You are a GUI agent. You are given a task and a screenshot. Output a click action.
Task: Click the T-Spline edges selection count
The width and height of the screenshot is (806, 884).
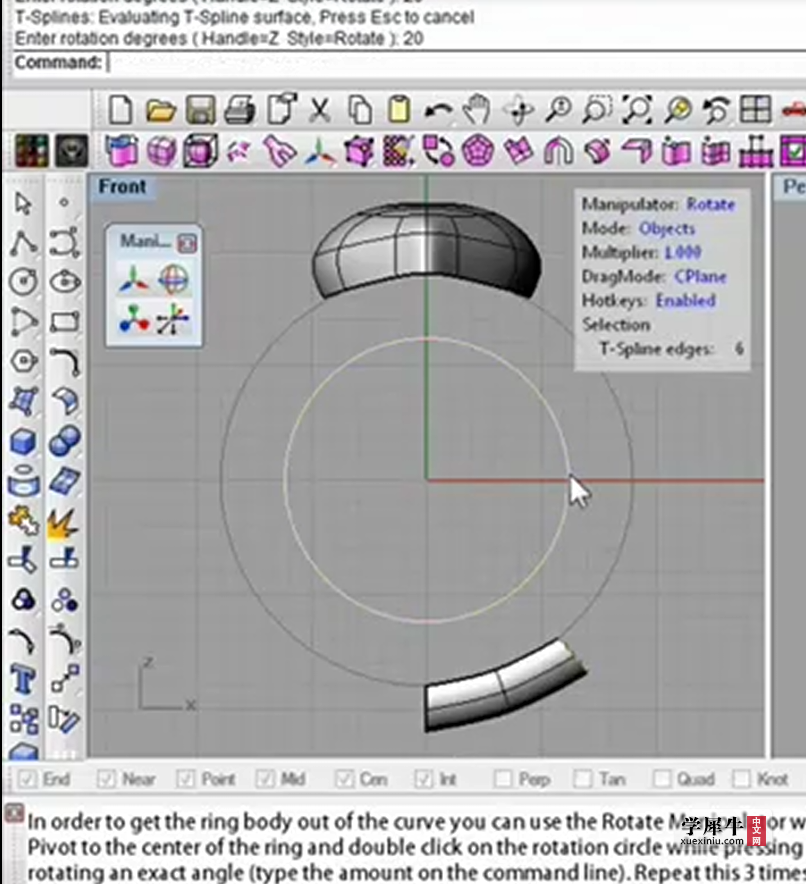pos(739,349)
